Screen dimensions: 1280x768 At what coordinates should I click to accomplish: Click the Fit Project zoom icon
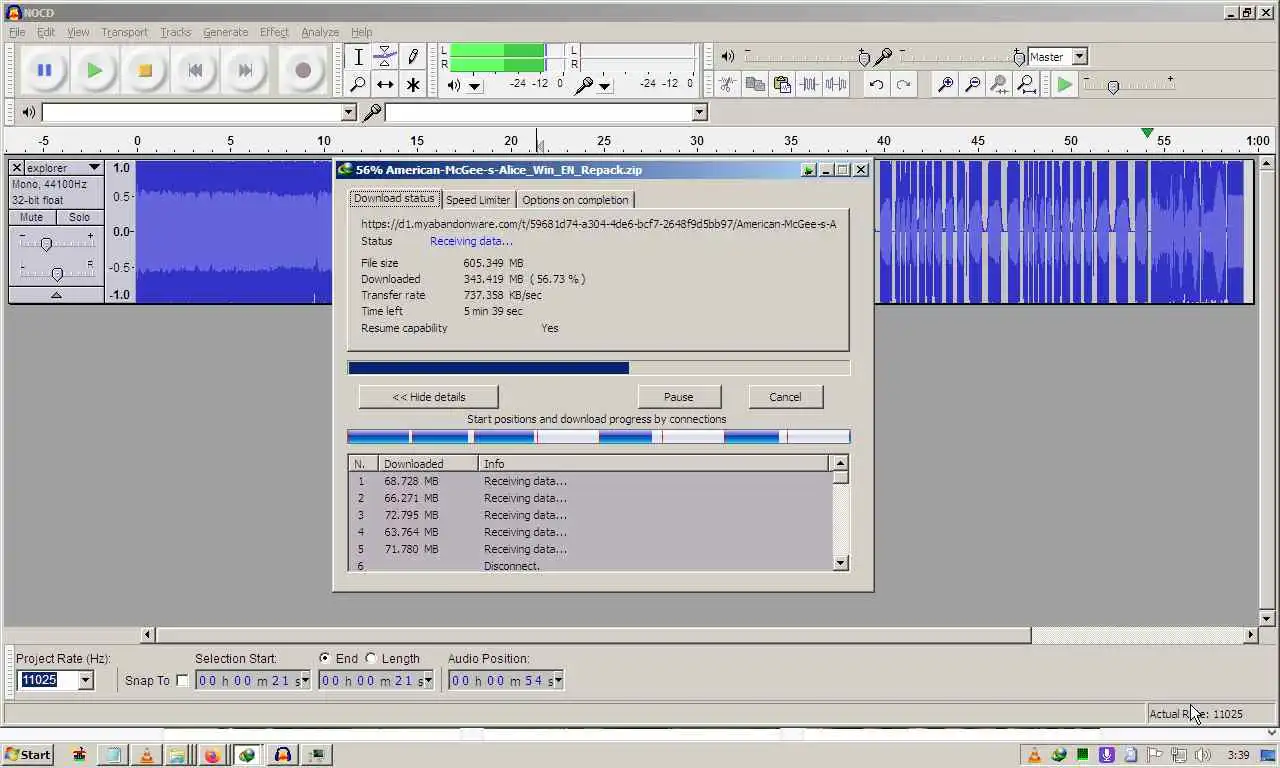1025,85
